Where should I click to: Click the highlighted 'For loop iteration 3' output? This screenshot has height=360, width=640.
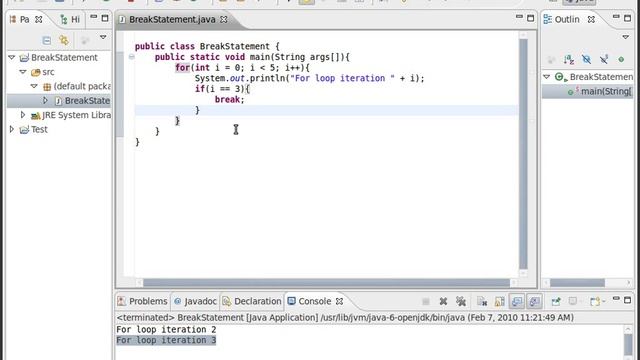tap(166, 340)
